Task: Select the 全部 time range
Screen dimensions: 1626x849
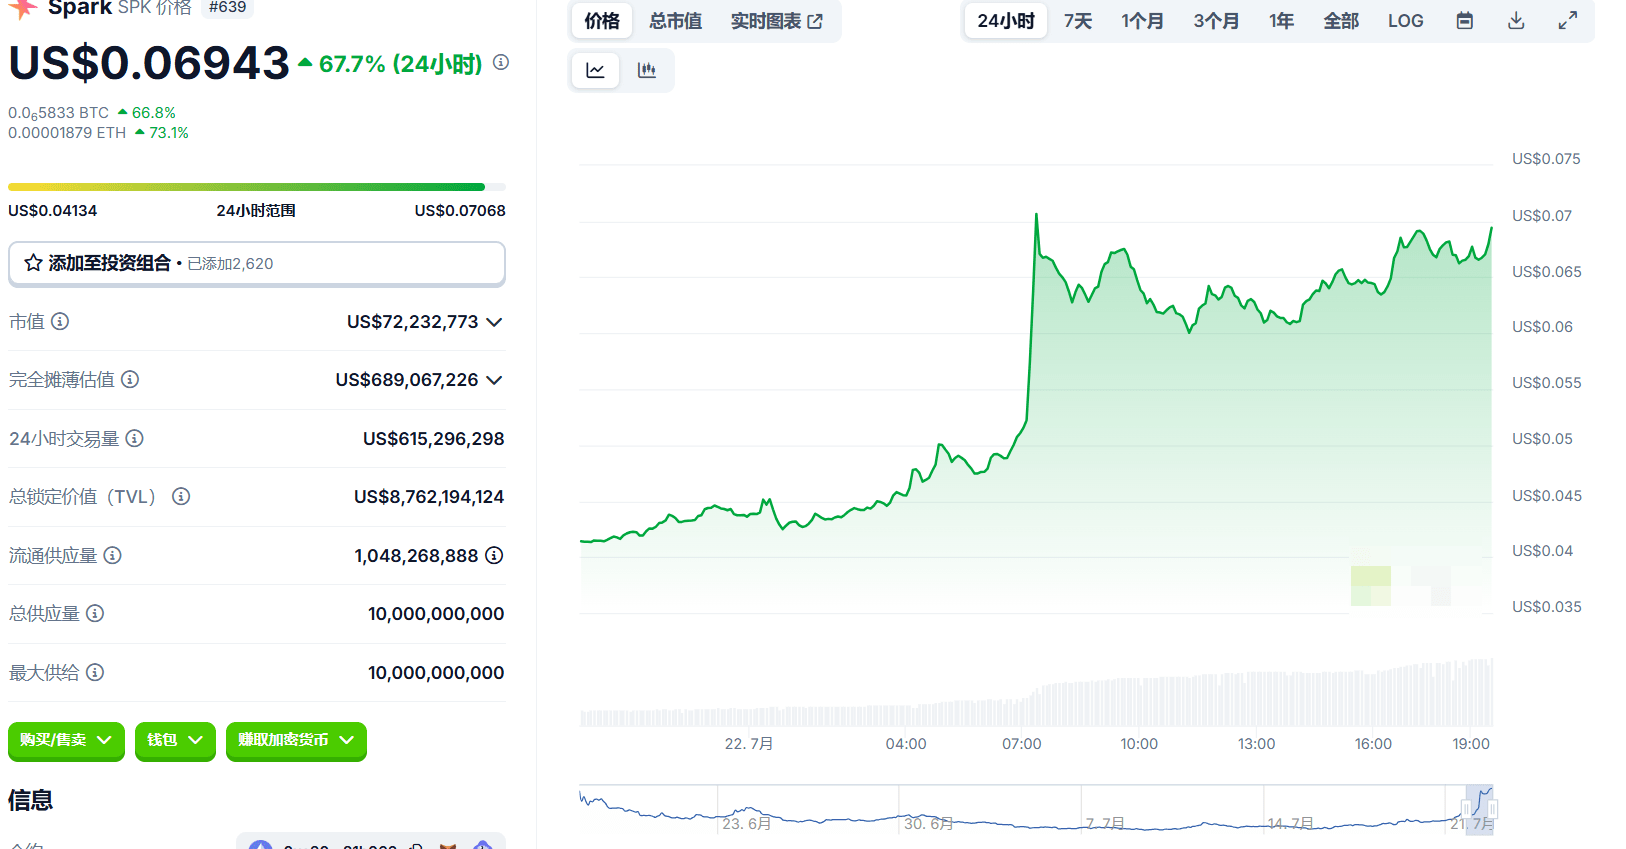Action: tap(1341, 21)
